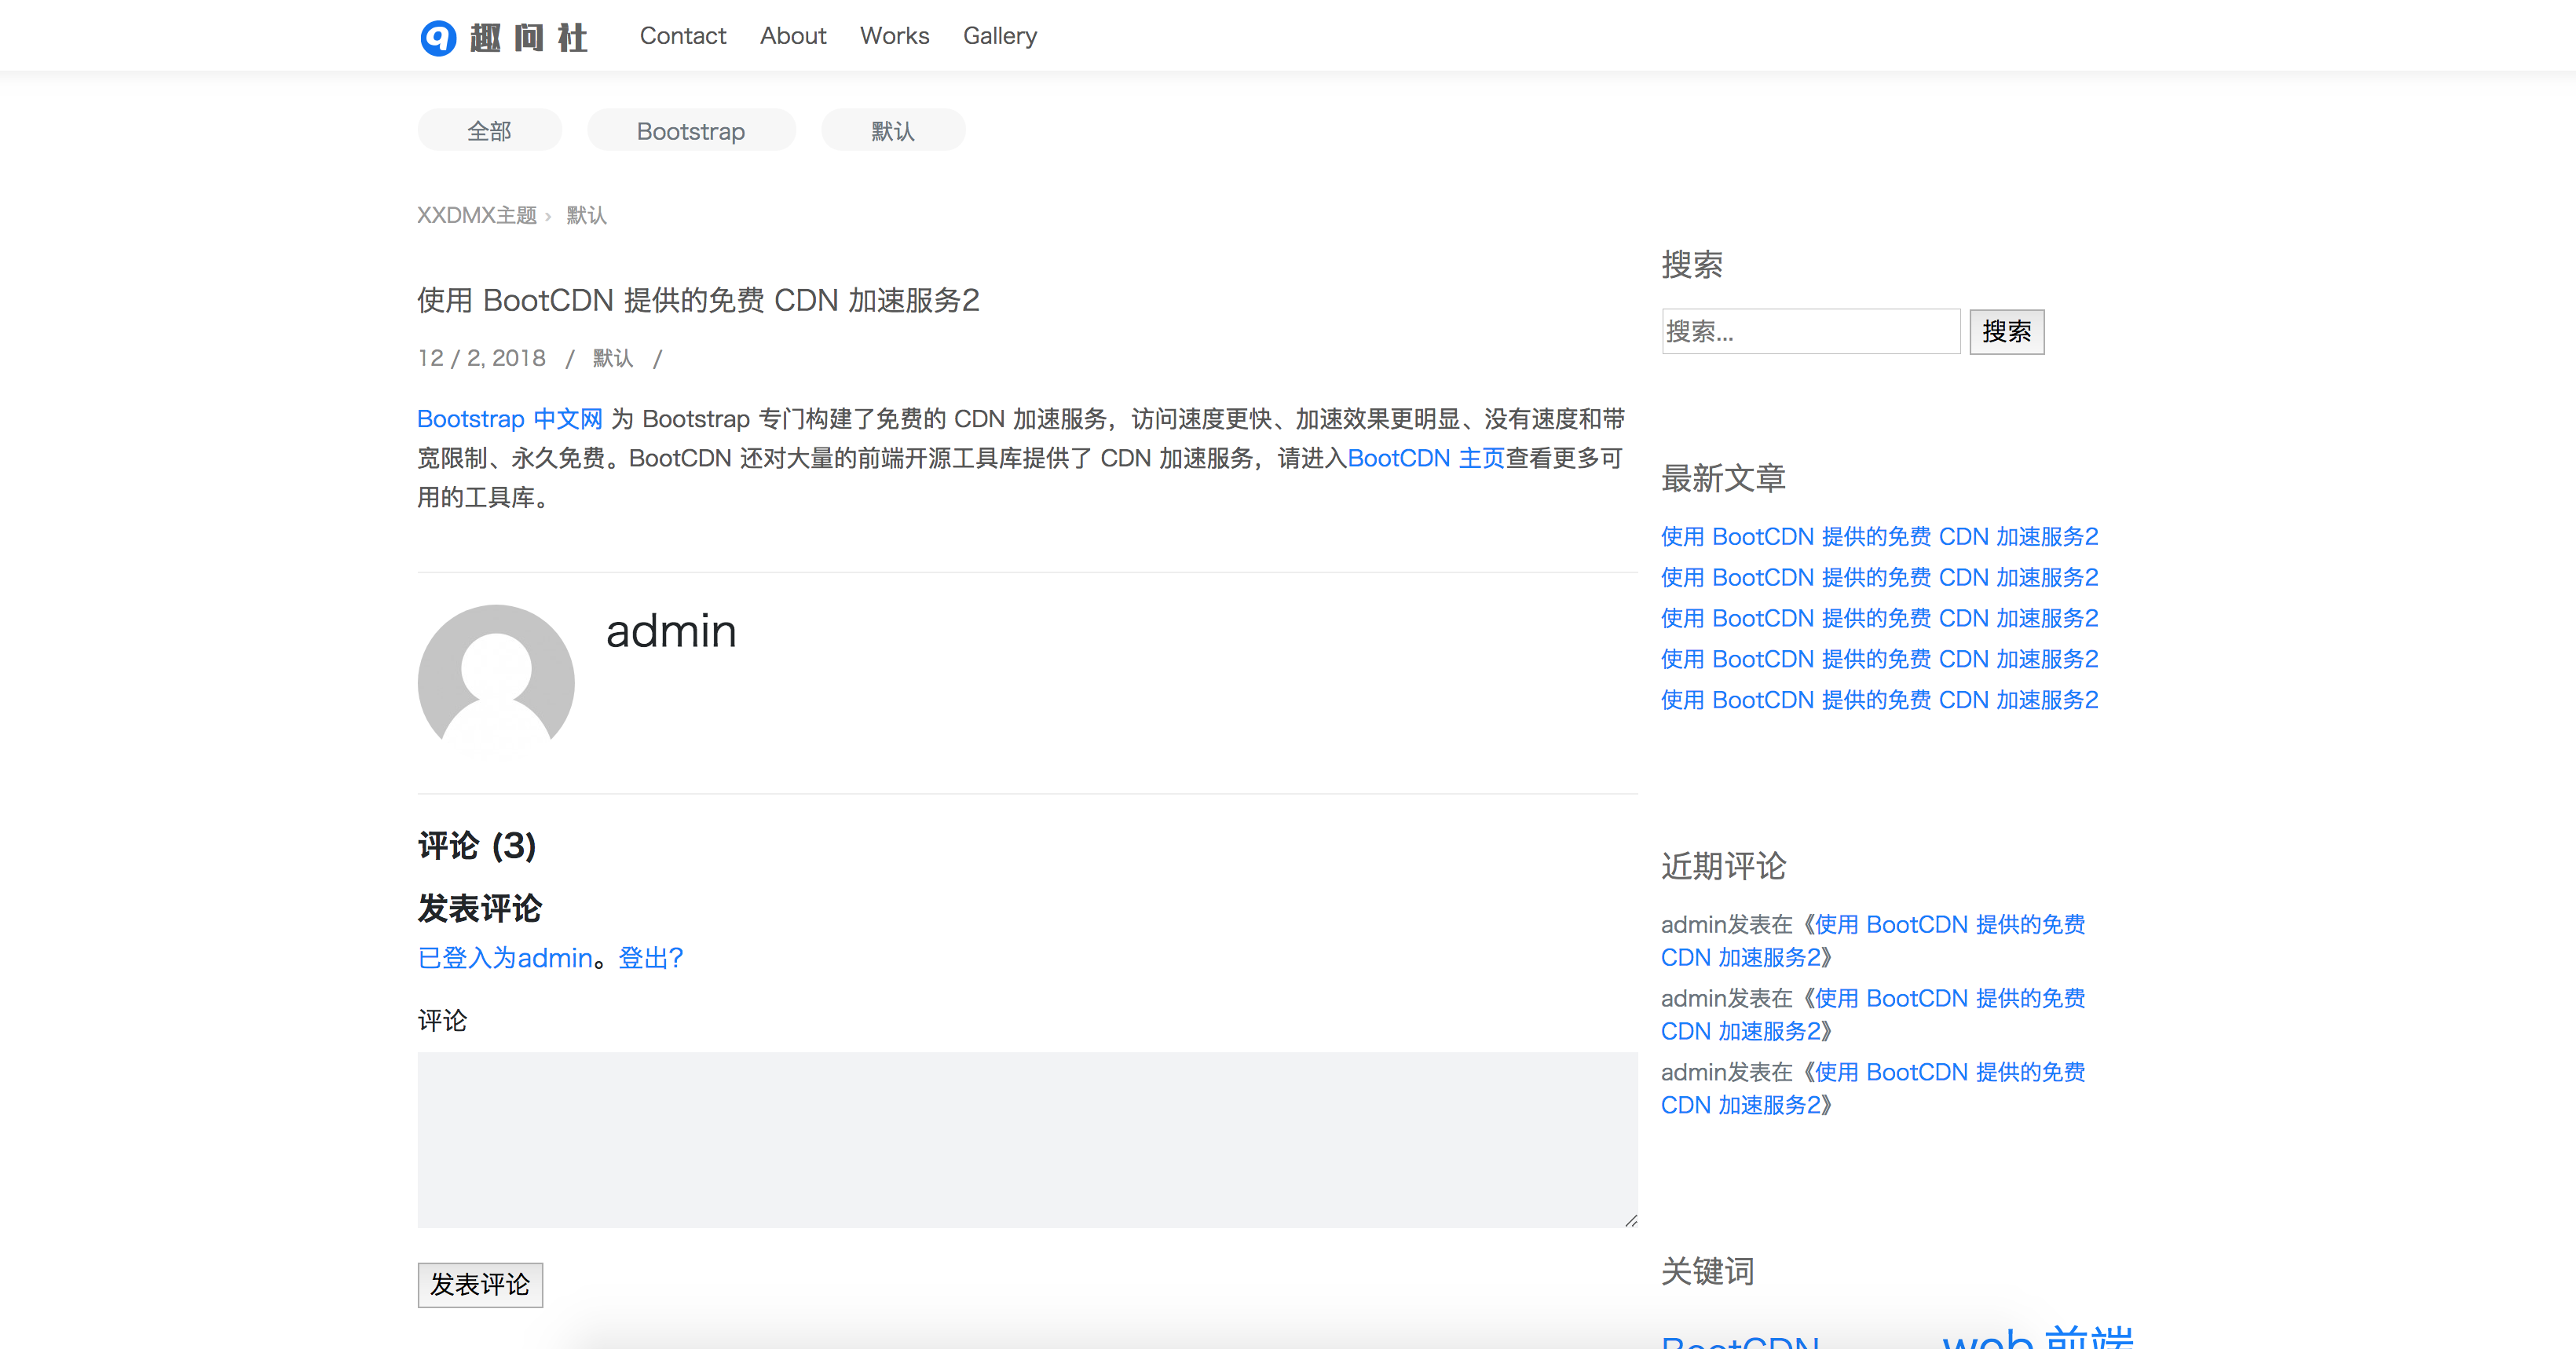
Task: Open the Contact menu item
Action: coord(682,36)
